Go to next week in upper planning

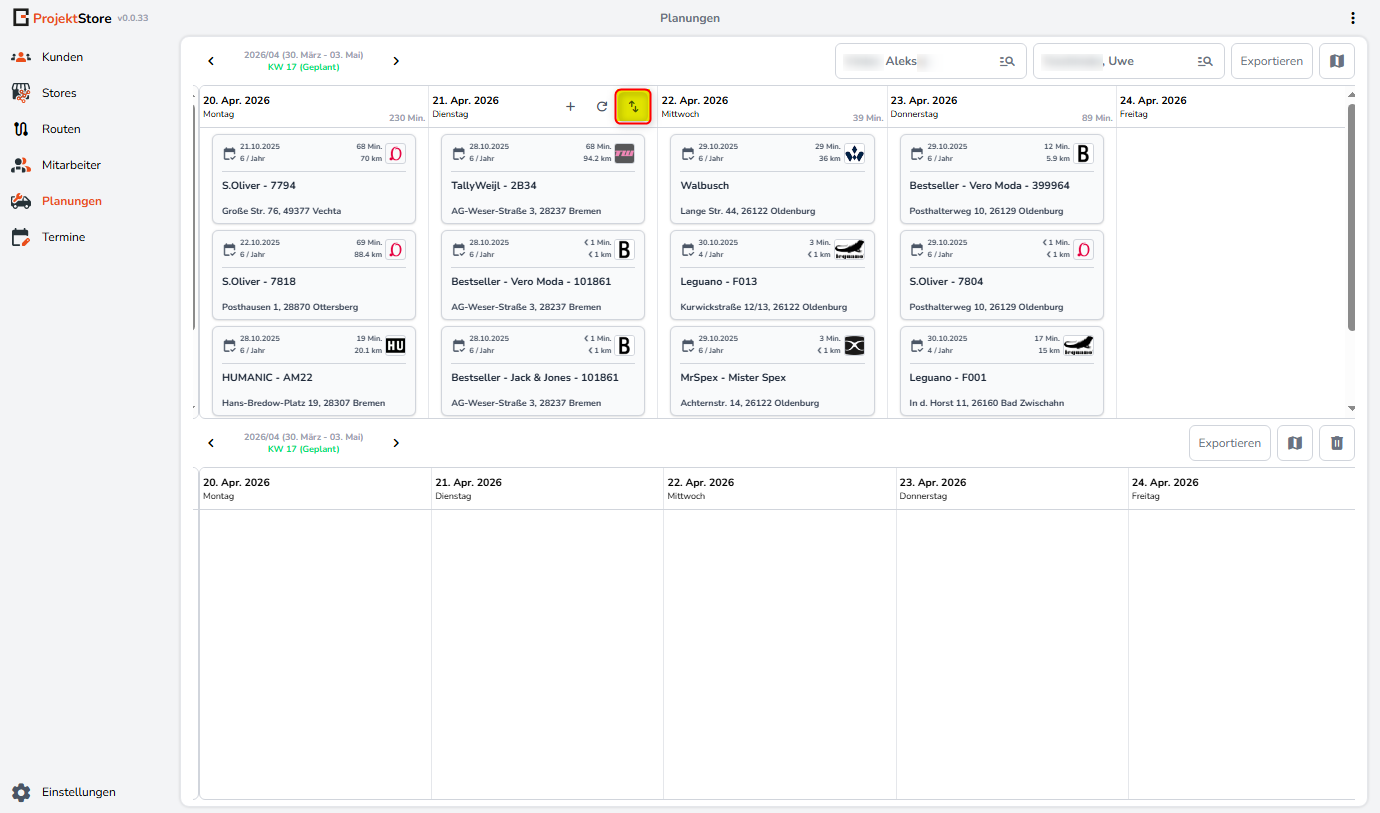396,61
